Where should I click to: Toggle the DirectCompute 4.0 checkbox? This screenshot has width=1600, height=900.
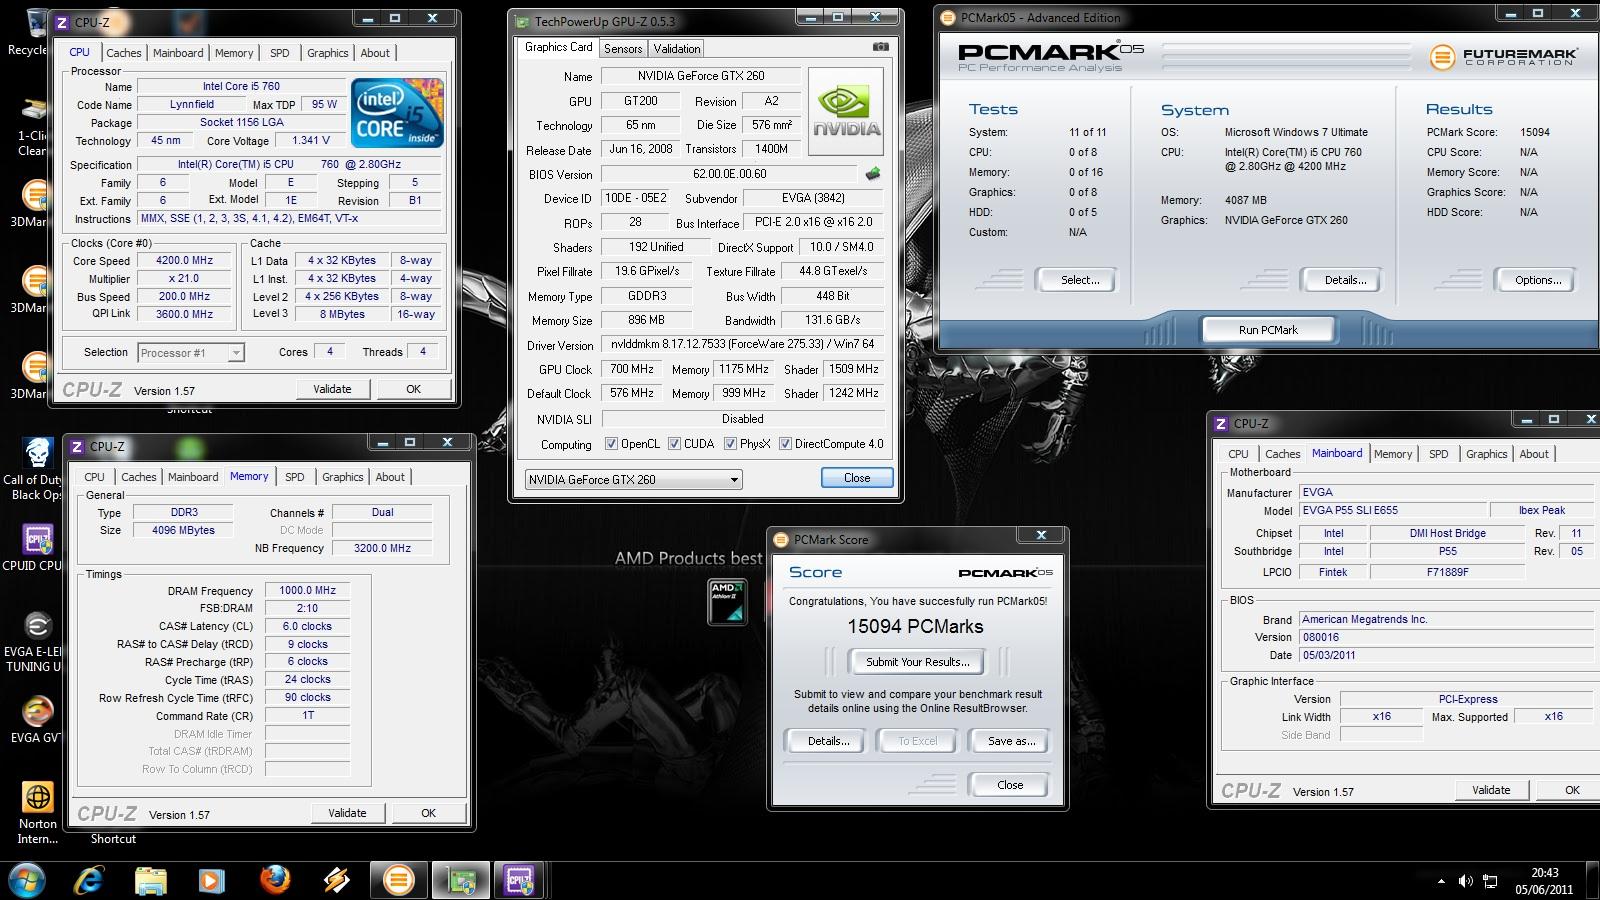tap(786, 444)
